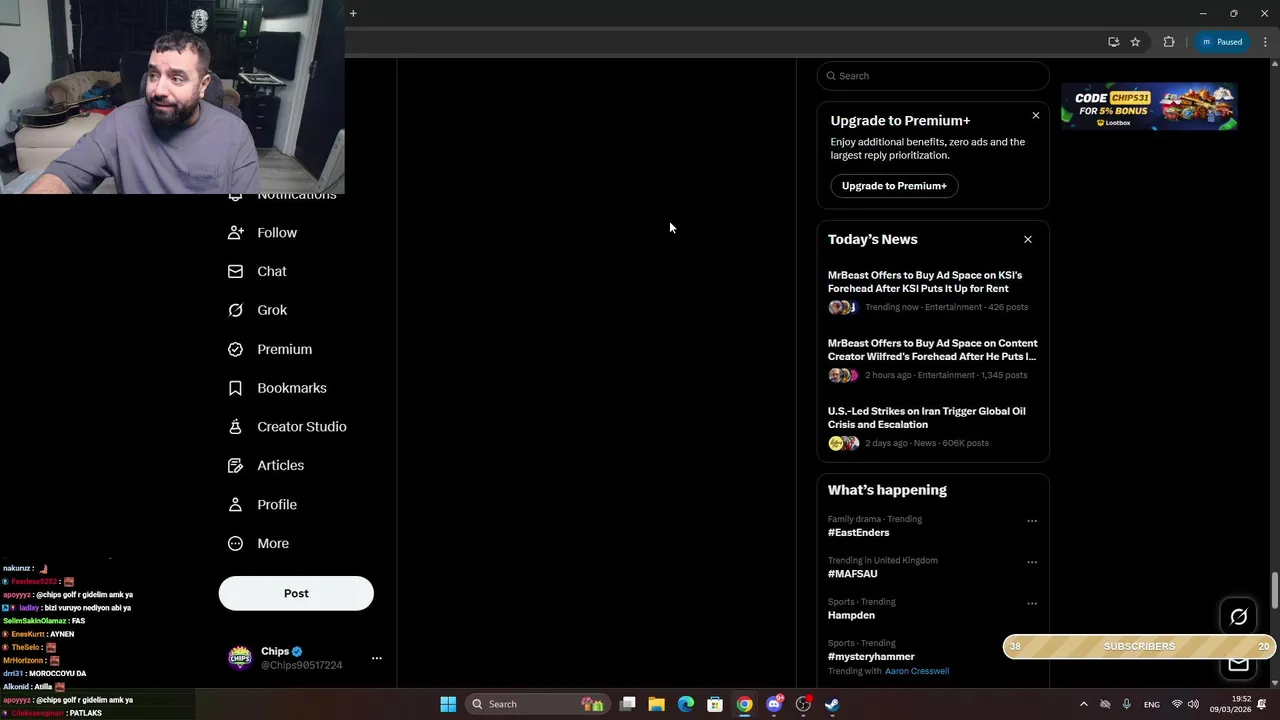Image resolution: width=1280 pixels, height=720 pixels.
Task: Click the Grok logo icon in sidebar
Action: tap(235, 310)
